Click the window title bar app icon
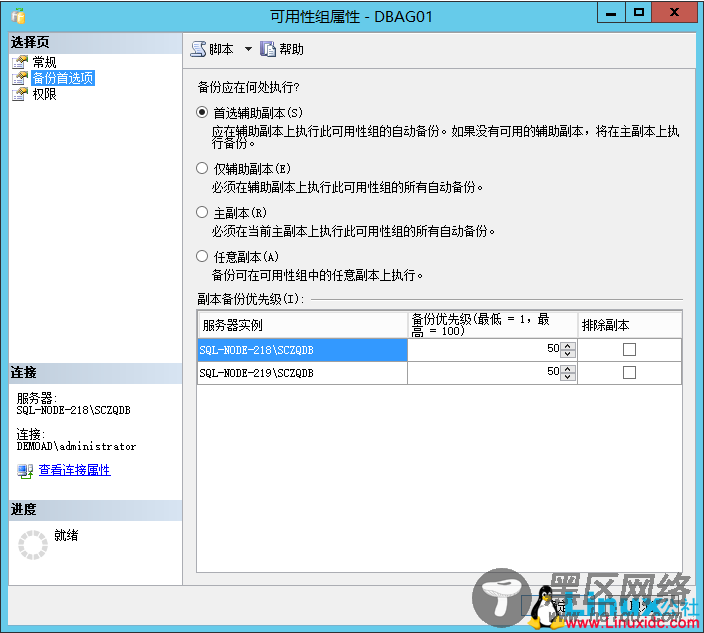The height and width of the screenshot is (633, 704). tap(18, 16)
